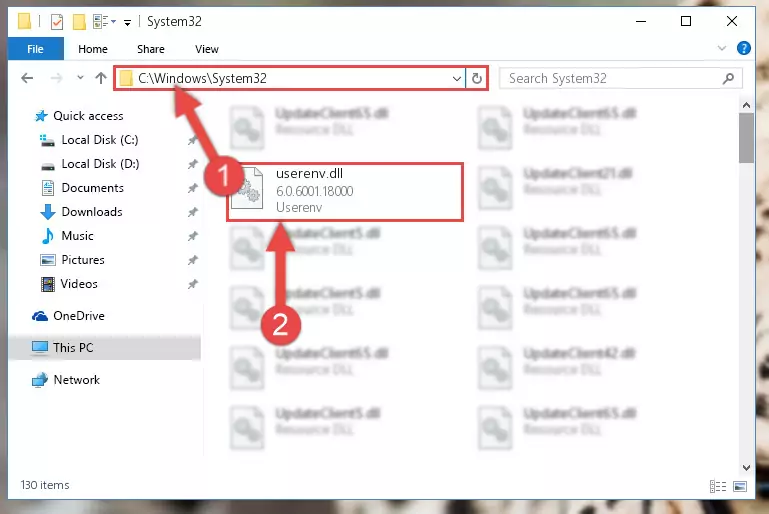769x514 pixels.
Task: Click the Back navigation arrow
Action: tap(27, 78)
